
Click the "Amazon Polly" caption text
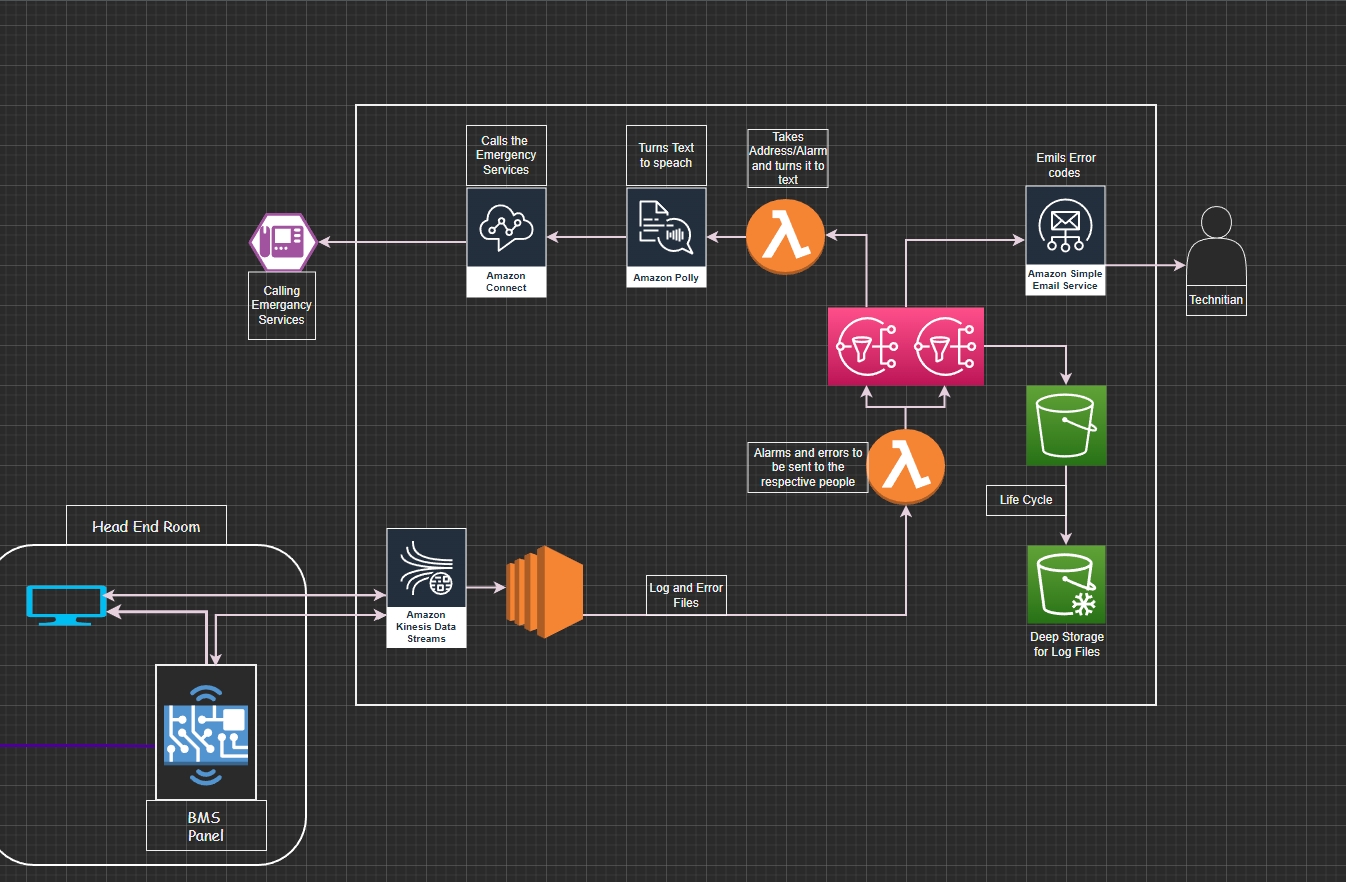[x=666, y=277]
